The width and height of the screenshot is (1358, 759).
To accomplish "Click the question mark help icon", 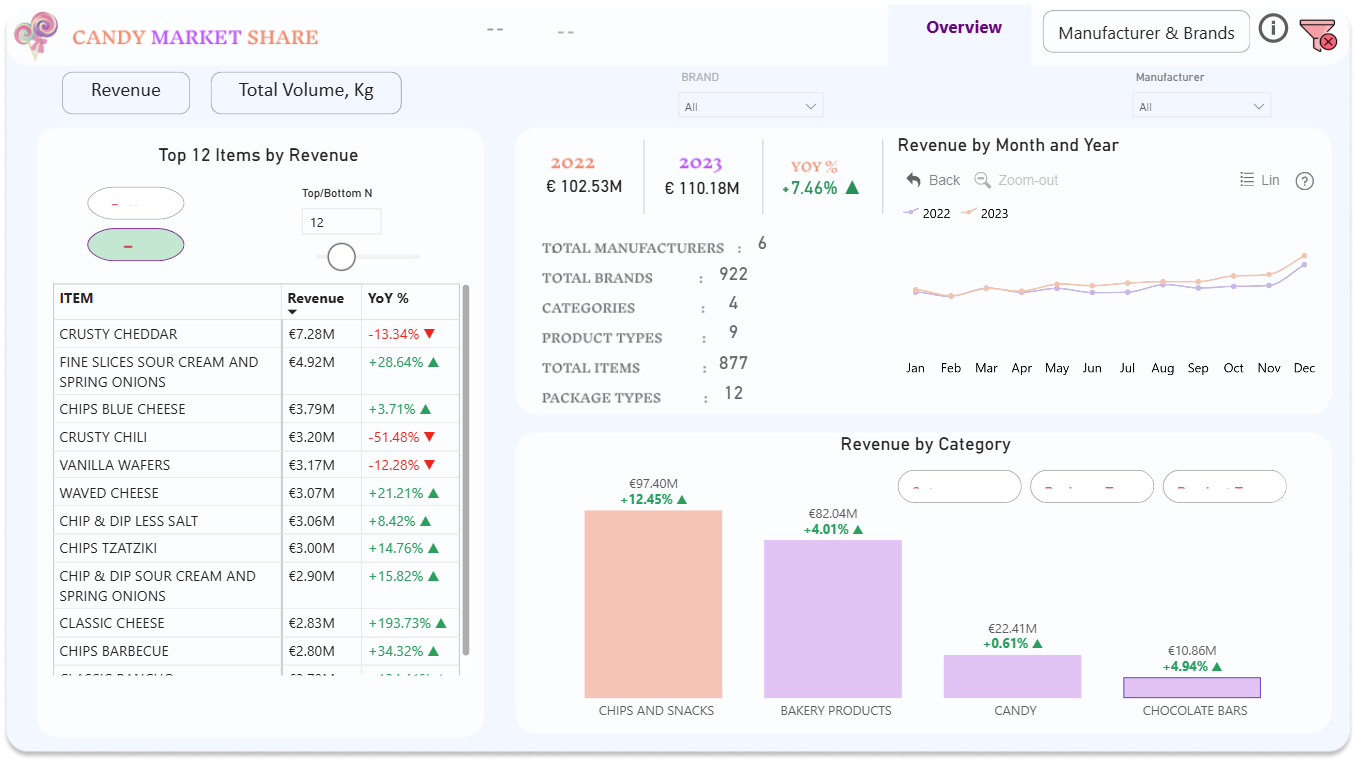I will click(1304, 181).
